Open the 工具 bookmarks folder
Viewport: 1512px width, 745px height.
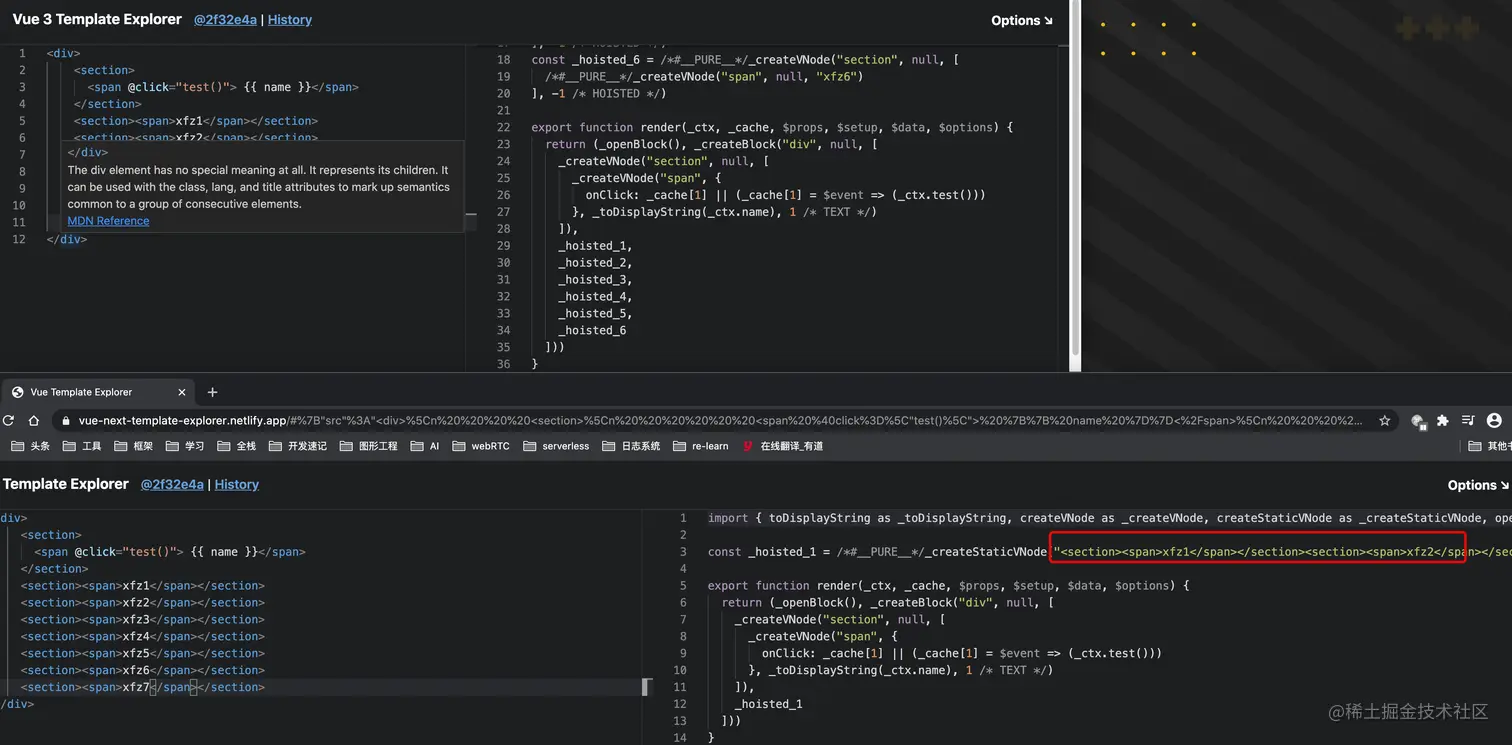[x=82, y=446]
